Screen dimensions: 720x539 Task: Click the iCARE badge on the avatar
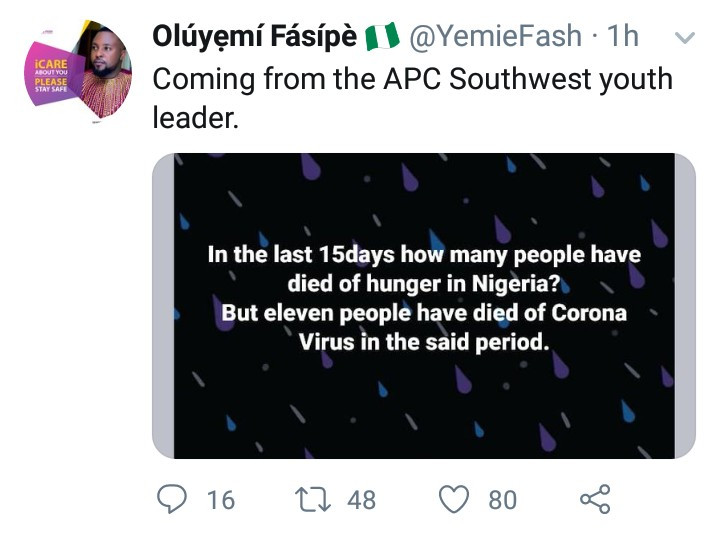tap(51, 74)
